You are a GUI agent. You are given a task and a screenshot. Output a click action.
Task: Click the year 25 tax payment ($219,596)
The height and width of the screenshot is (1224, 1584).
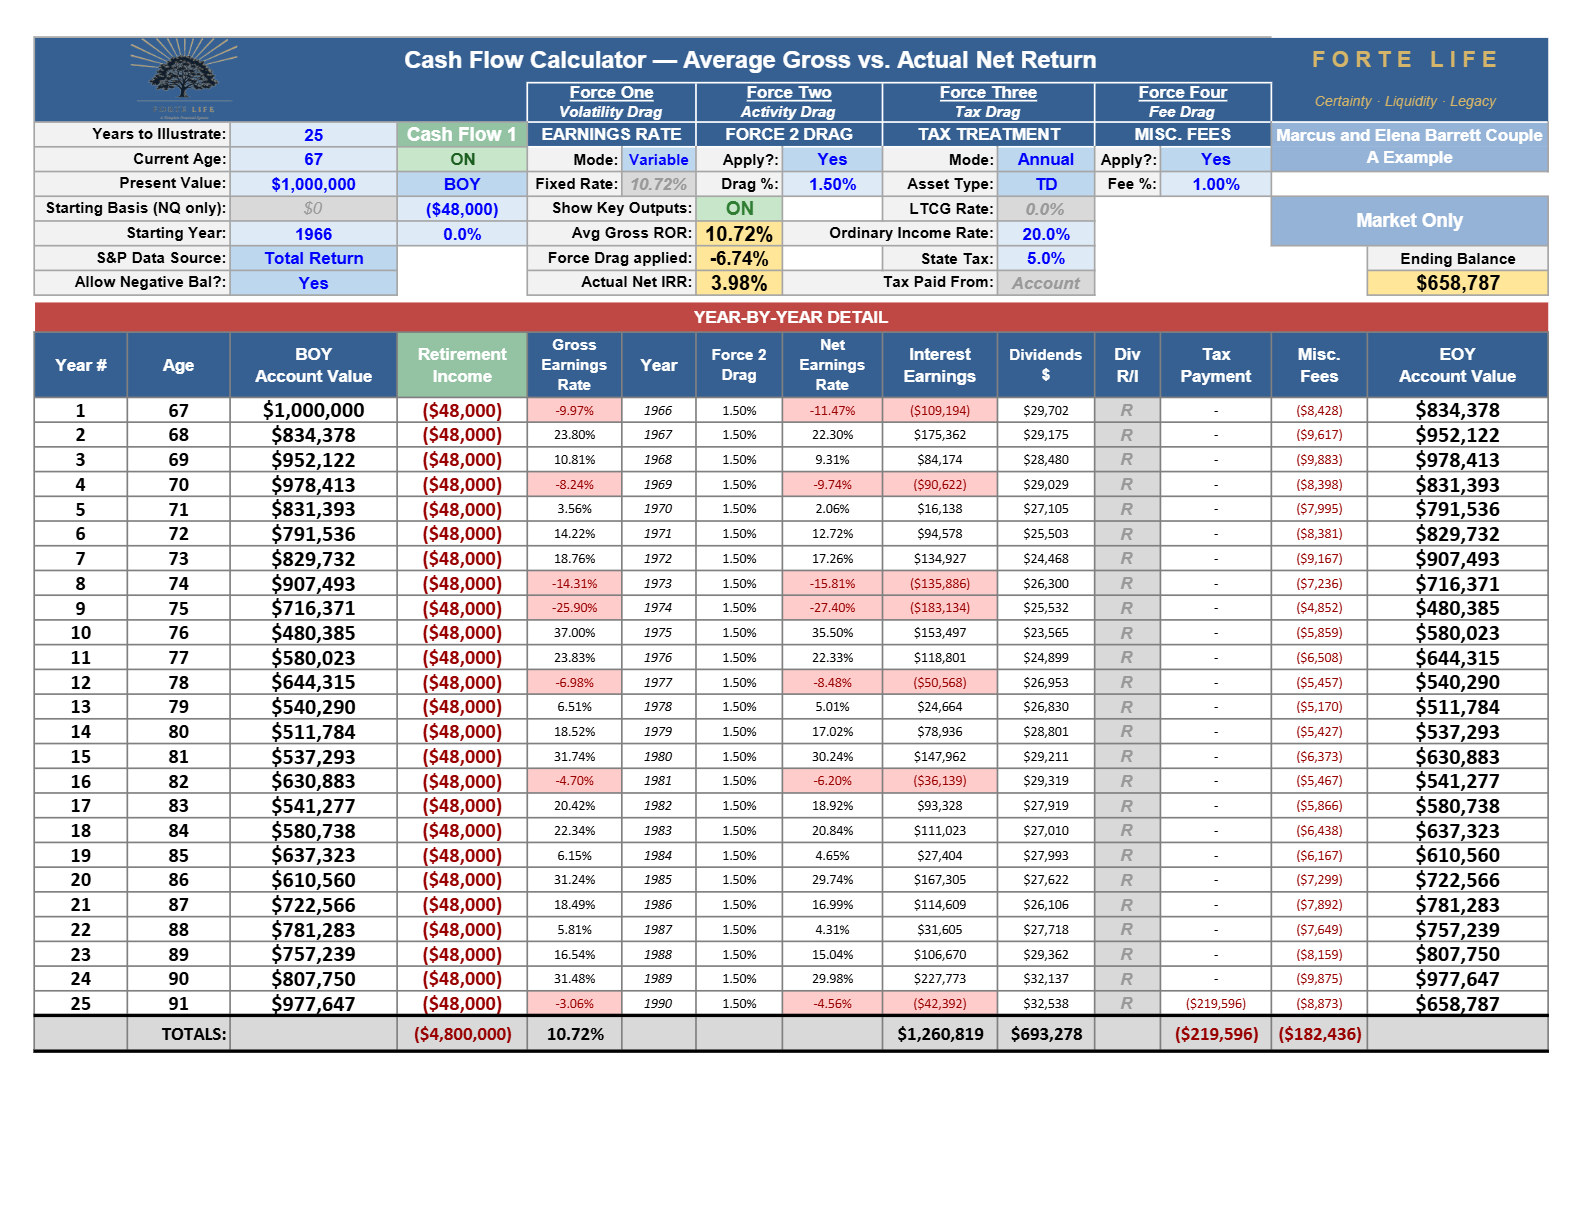(1215, 1003)
